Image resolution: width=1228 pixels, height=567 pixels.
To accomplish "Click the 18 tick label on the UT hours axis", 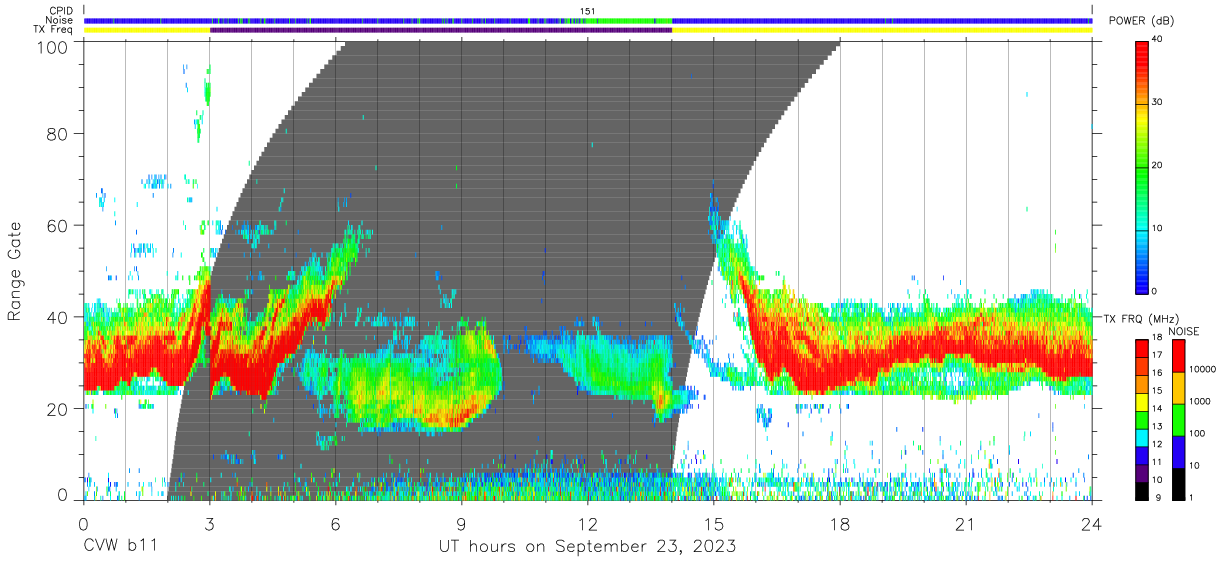I will click(x=840, y=524).
